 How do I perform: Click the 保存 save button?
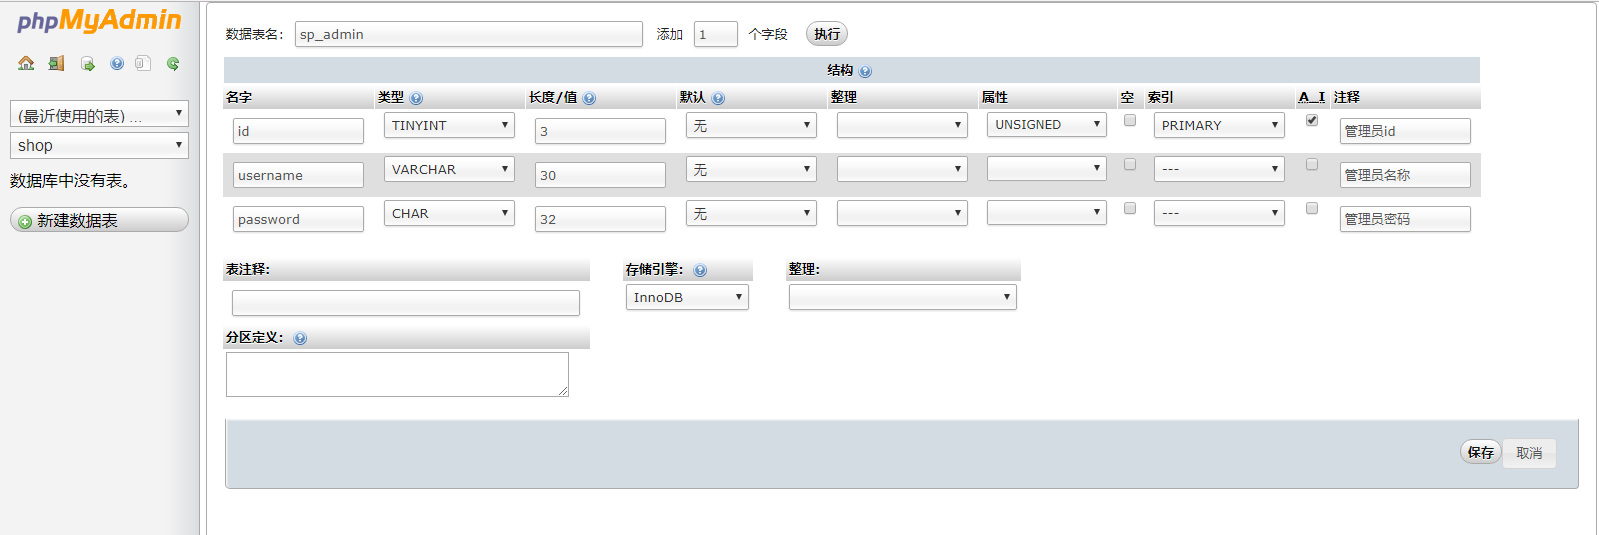point(1481,452)
